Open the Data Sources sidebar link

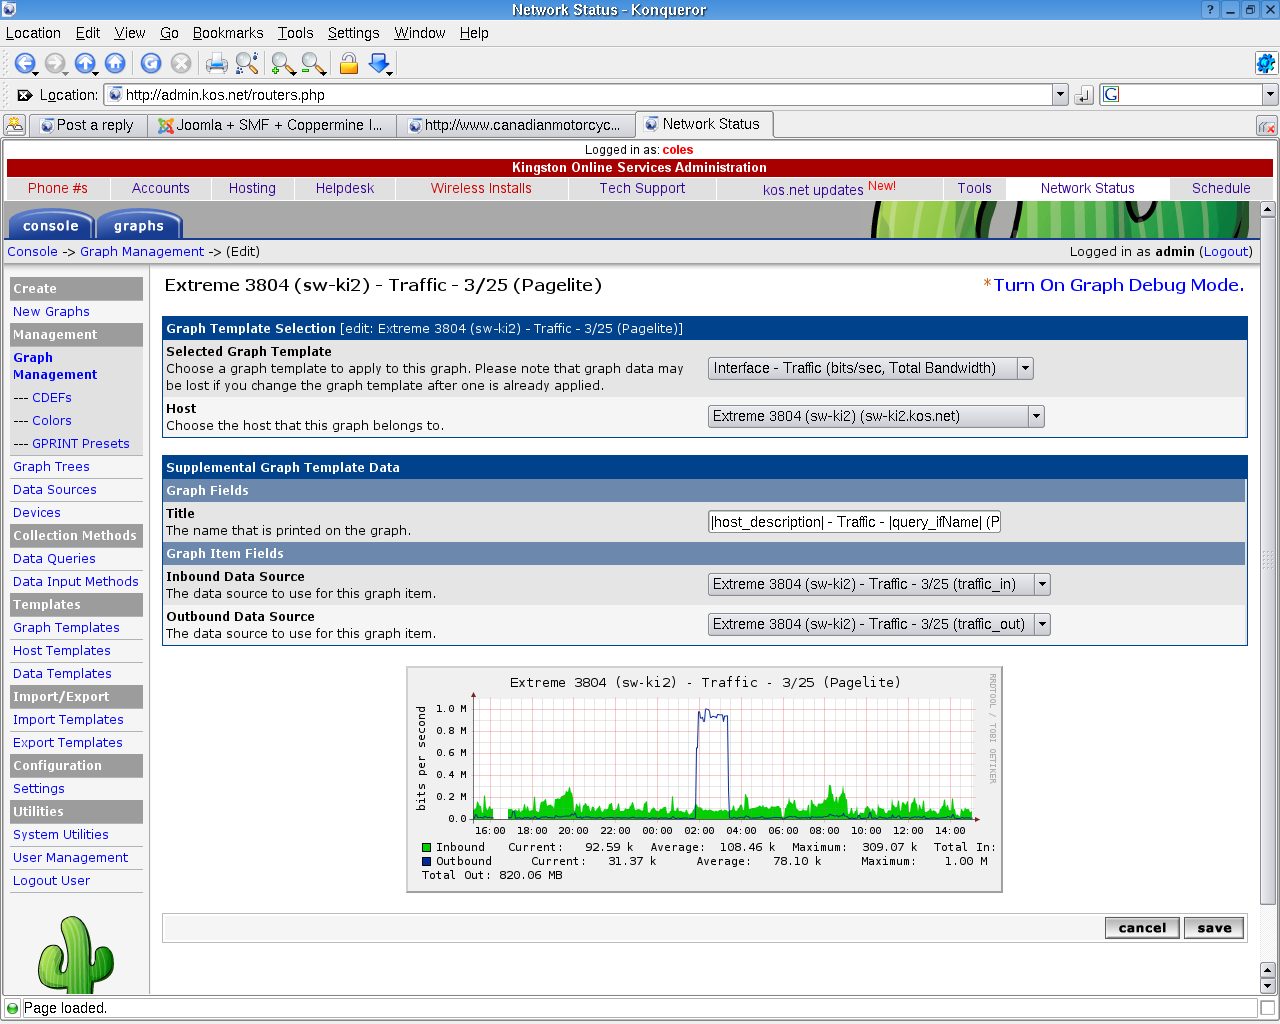(x=55, y=490)
